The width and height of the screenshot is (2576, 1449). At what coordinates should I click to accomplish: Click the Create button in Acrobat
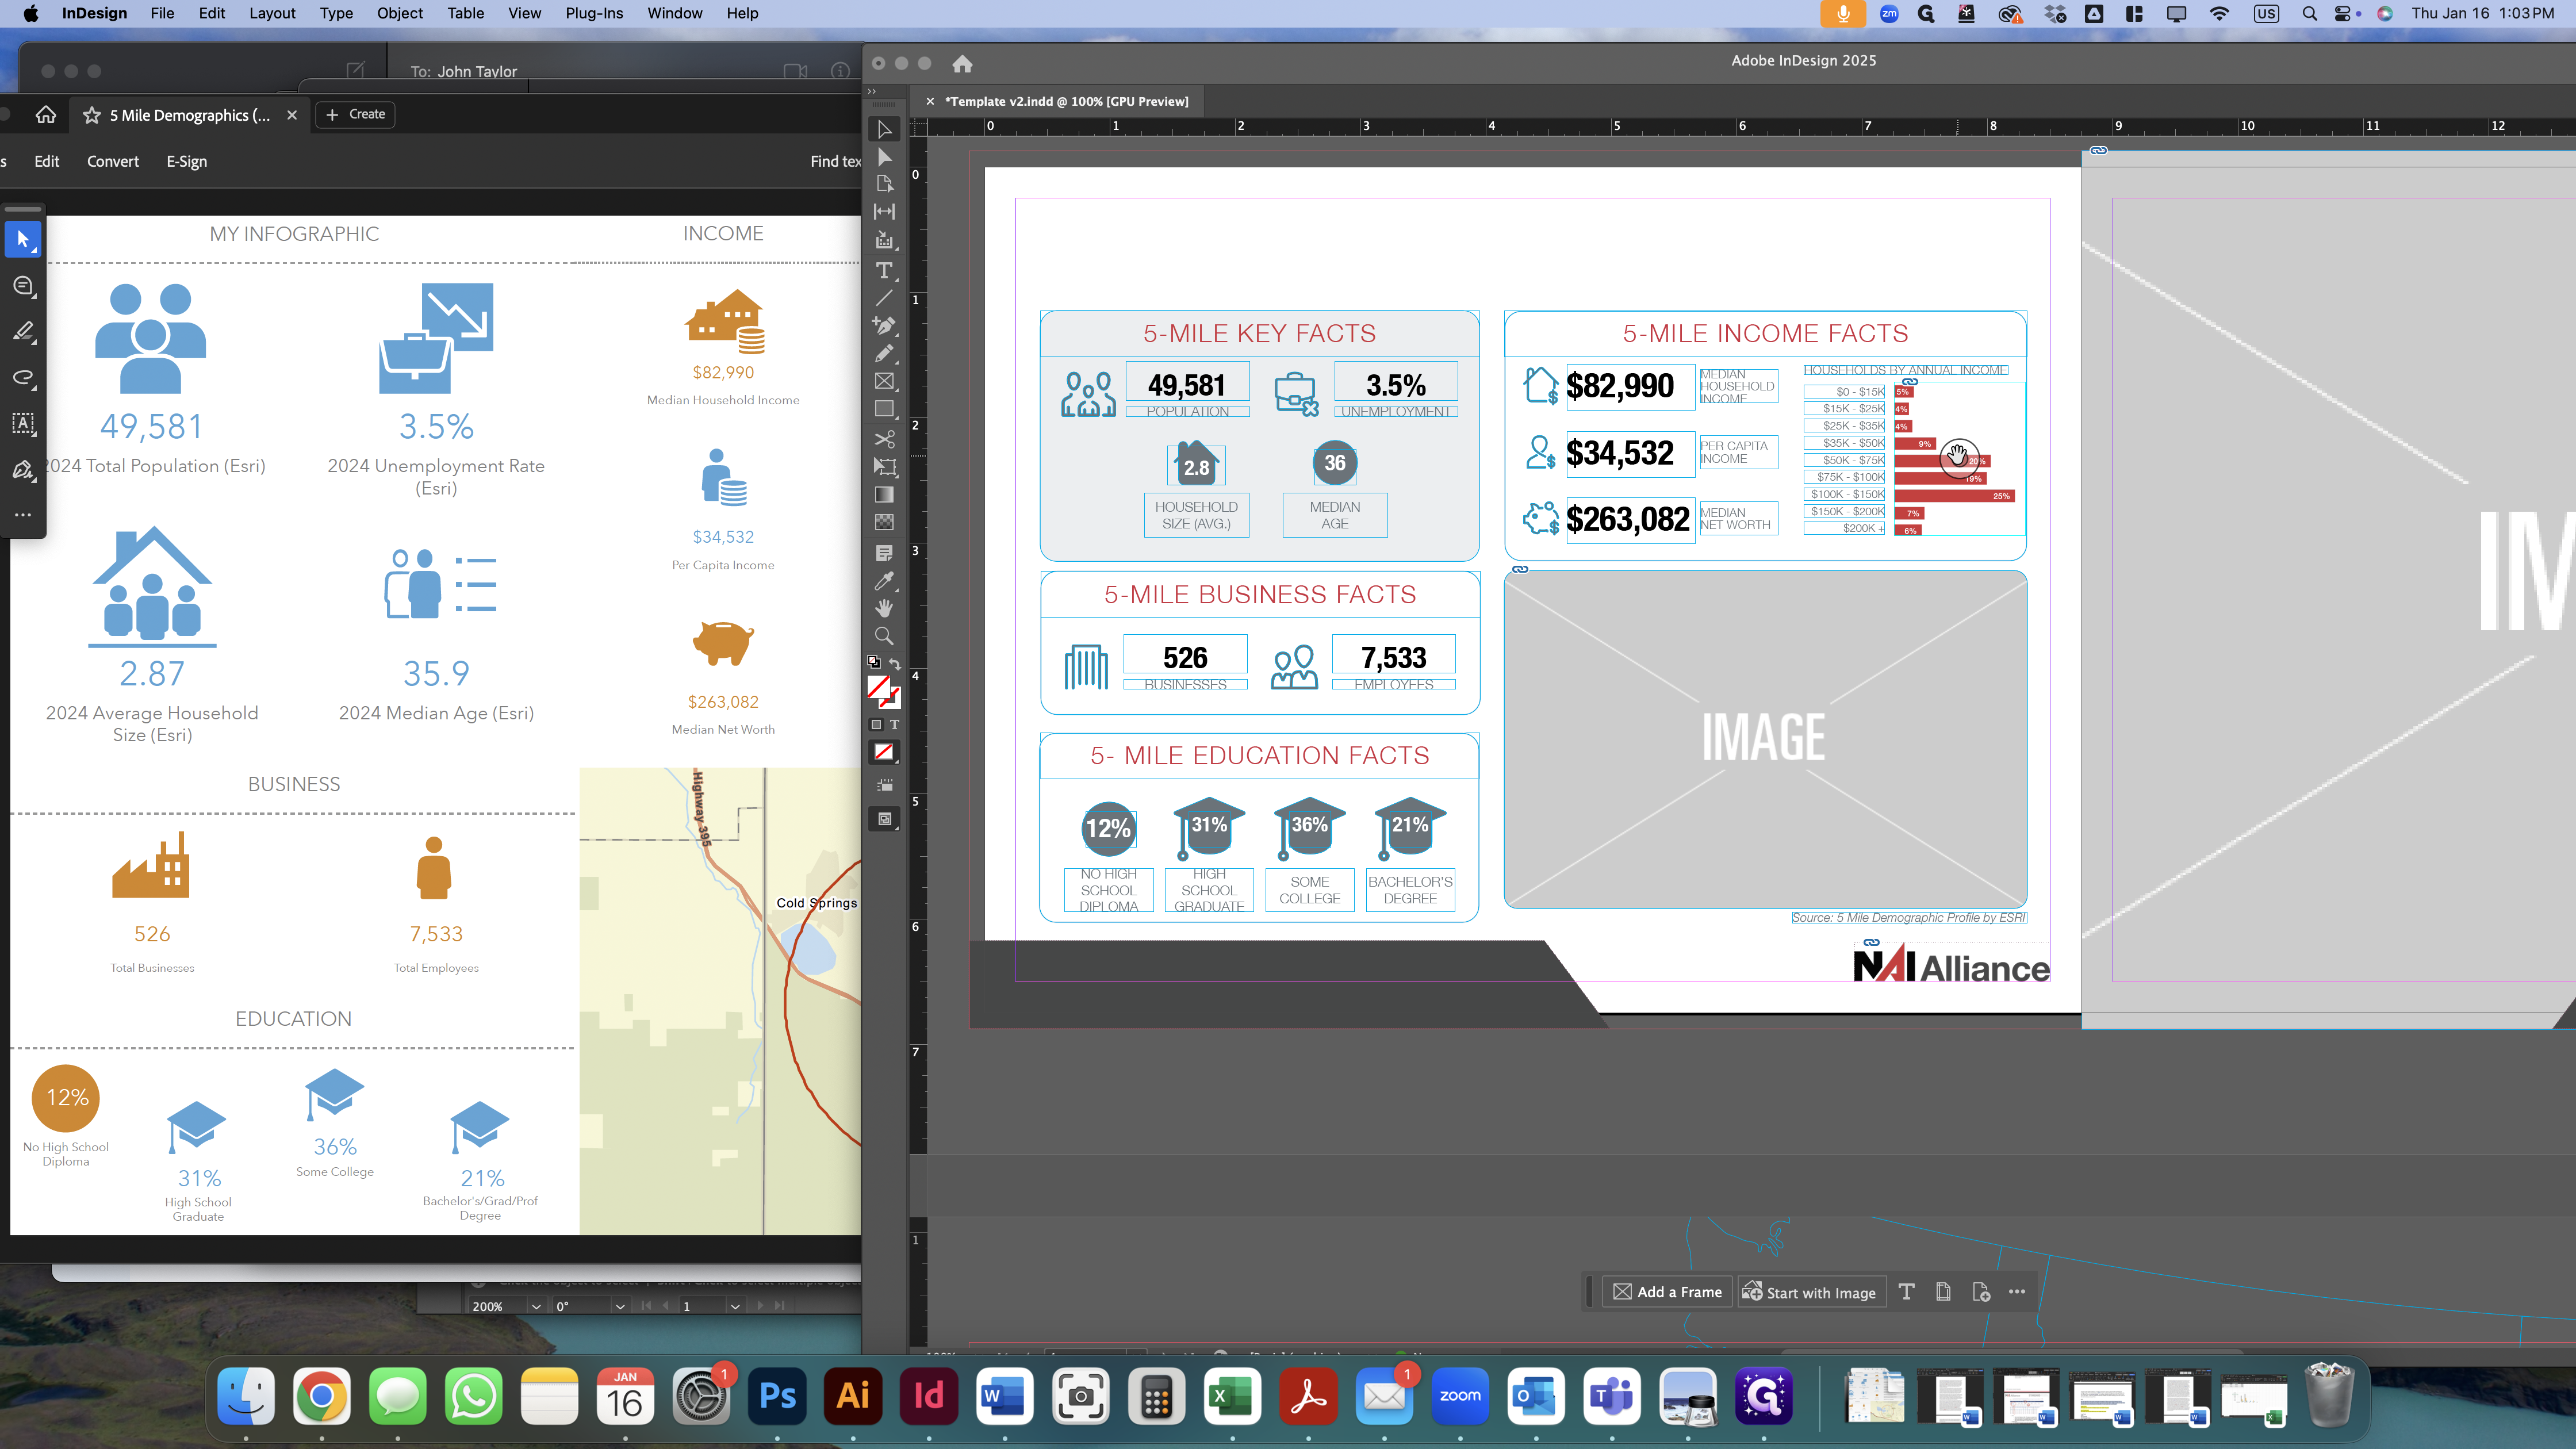click(356, 114)
